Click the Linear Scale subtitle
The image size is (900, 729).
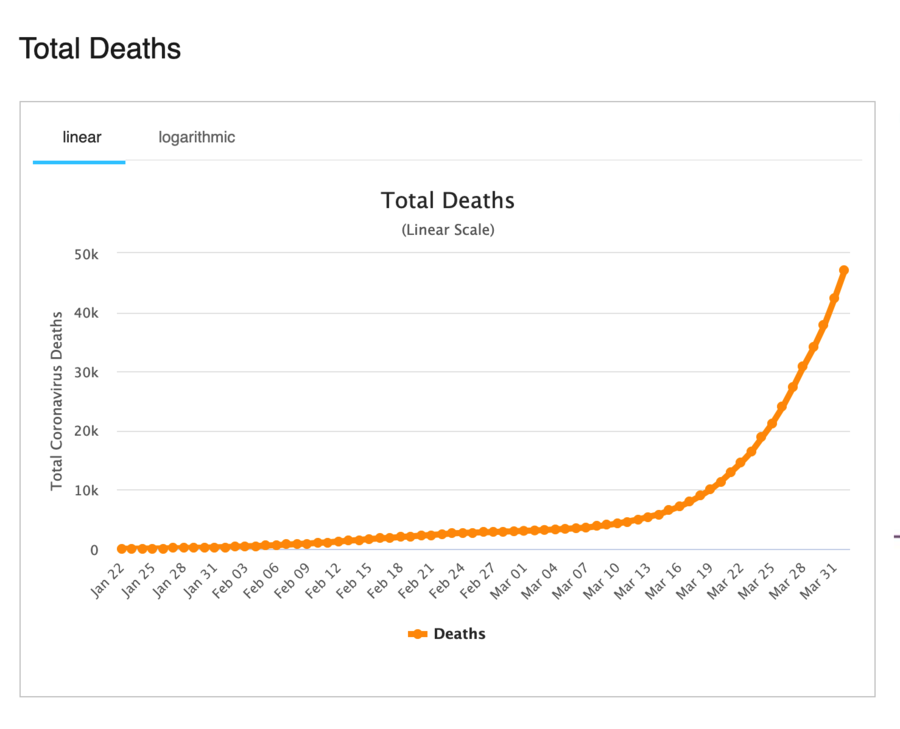click(447, 230)
